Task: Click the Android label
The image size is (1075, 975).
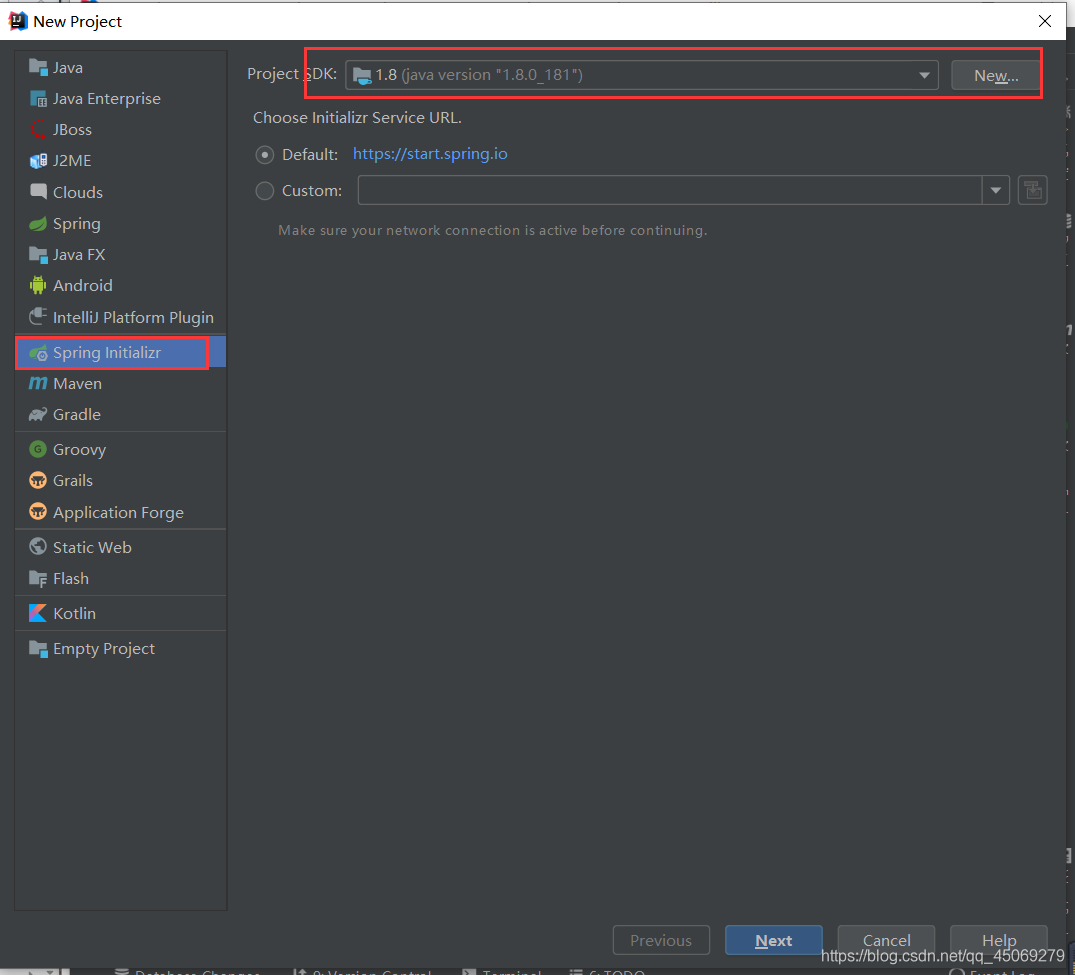Action: click(83, 285)
